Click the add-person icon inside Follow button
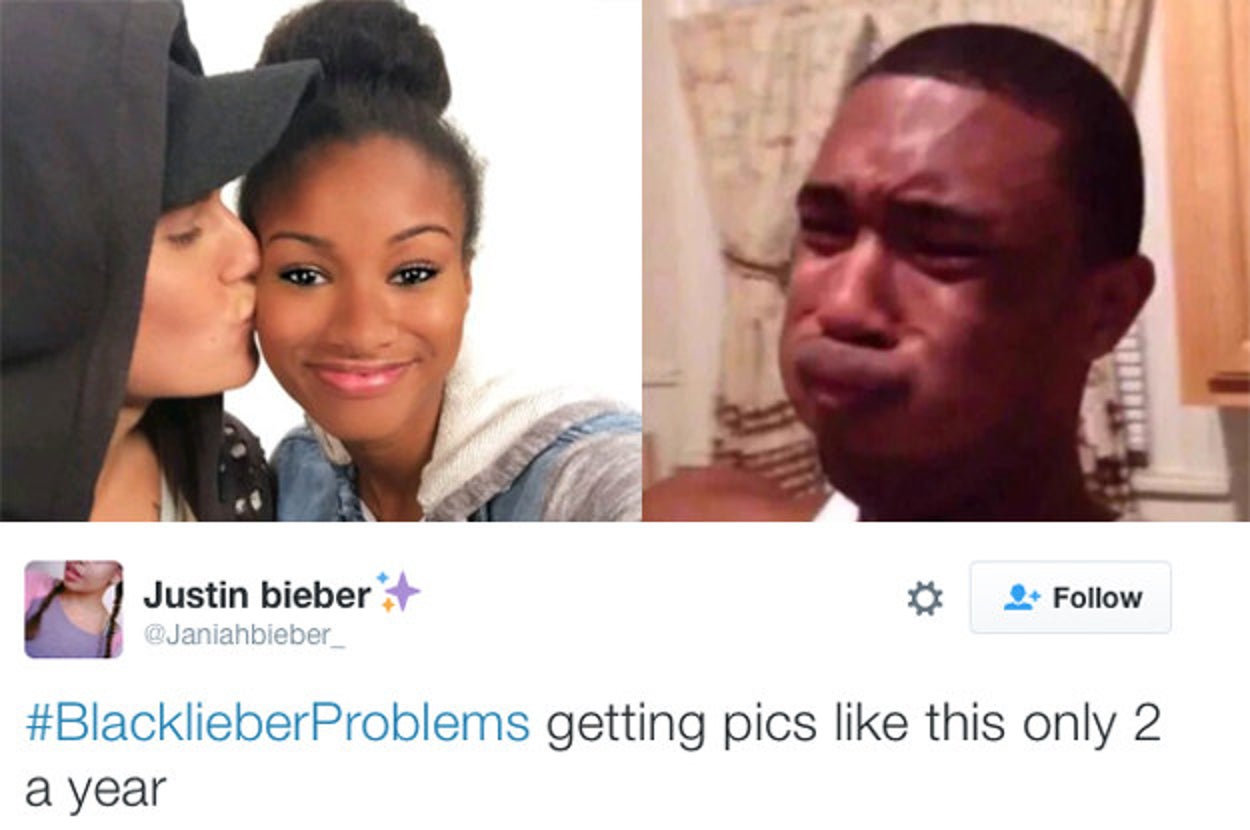This screenshot has height=830, width=1250. tap(1022, 597)
